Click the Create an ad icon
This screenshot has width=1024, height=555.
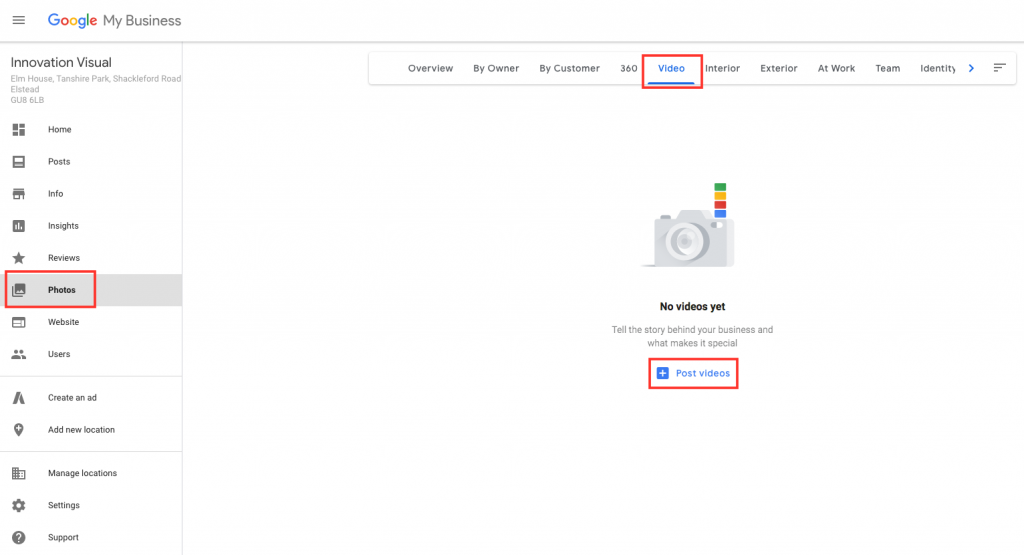(18, 398)
